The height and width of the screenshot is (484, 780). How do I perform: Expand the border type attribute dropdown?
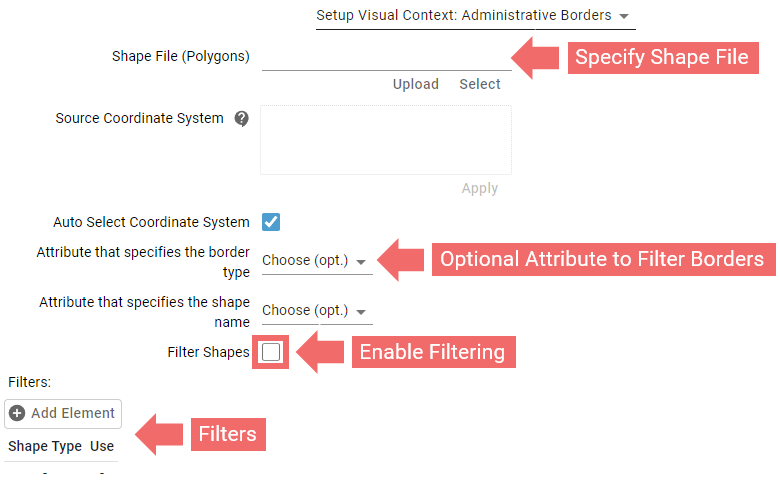(x=316, y=261)
